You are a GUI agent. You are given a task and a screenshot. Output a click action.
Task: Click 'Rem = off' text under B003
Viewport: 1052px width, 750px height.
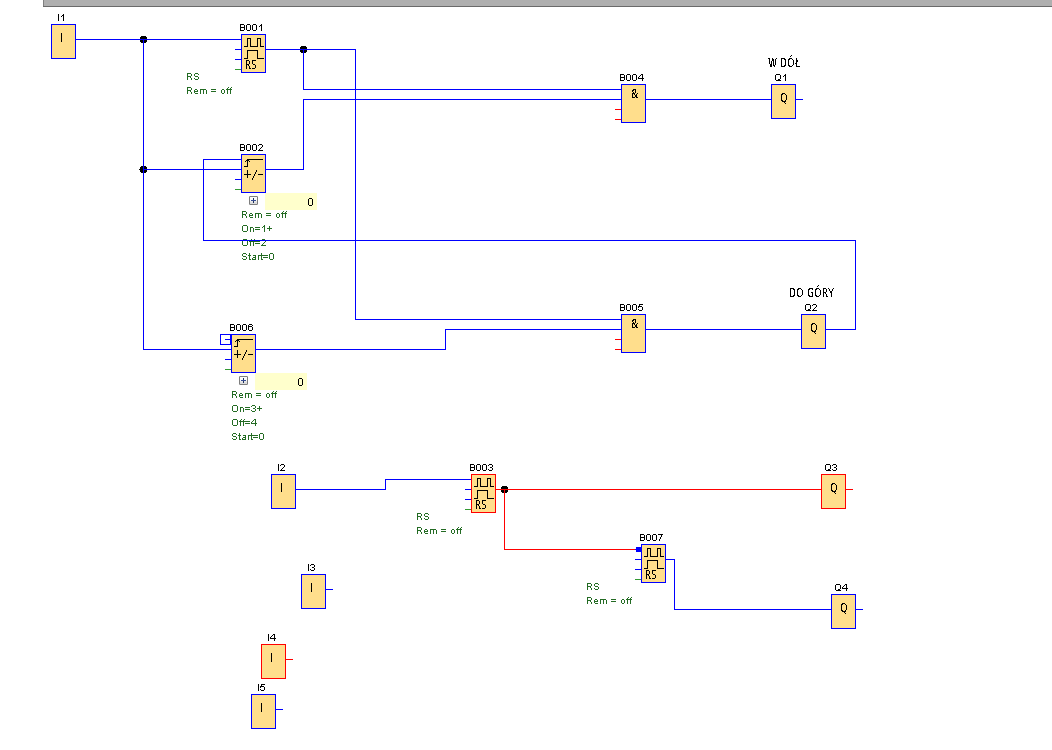pos(439,531)
